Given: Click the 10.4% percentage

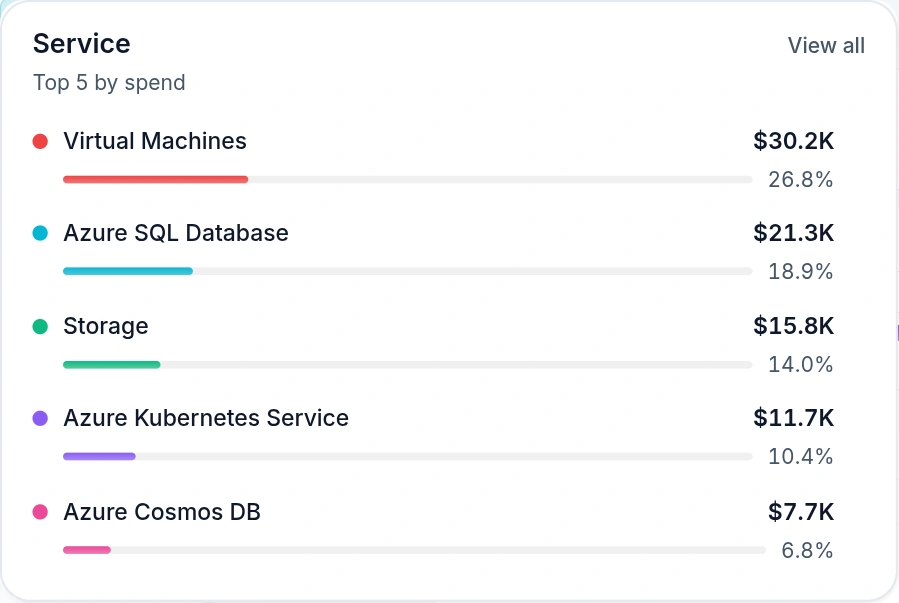Looking at the screenshot, I should pos(800,456).
